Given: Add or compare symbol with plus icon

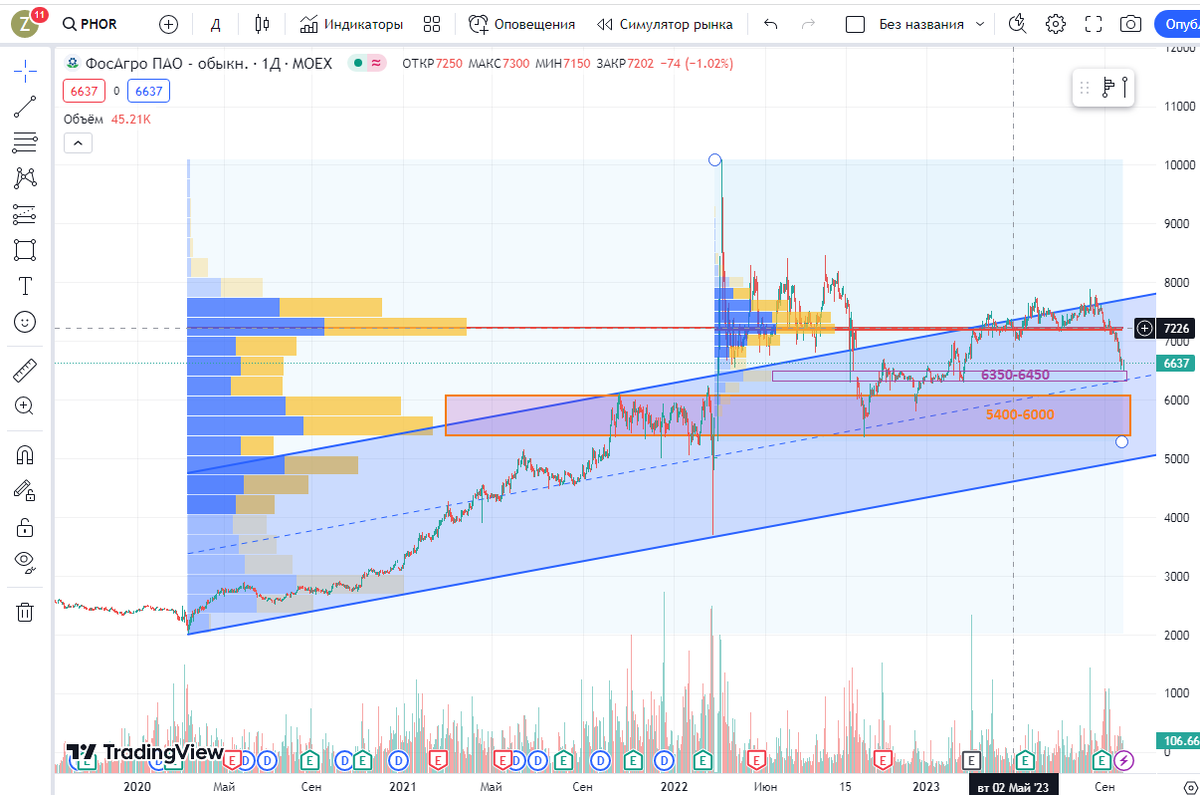Looking at the screenshot, I should (x=168, y=24).
